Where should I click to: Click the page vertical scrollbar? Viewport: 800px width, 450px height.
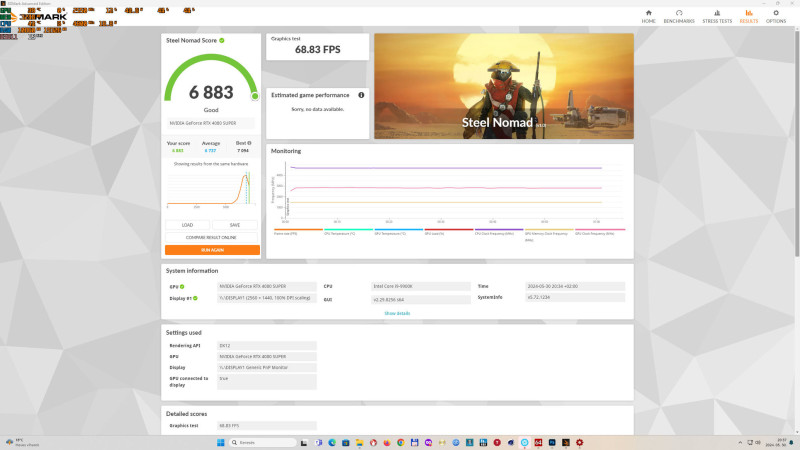tap(796, 143)
